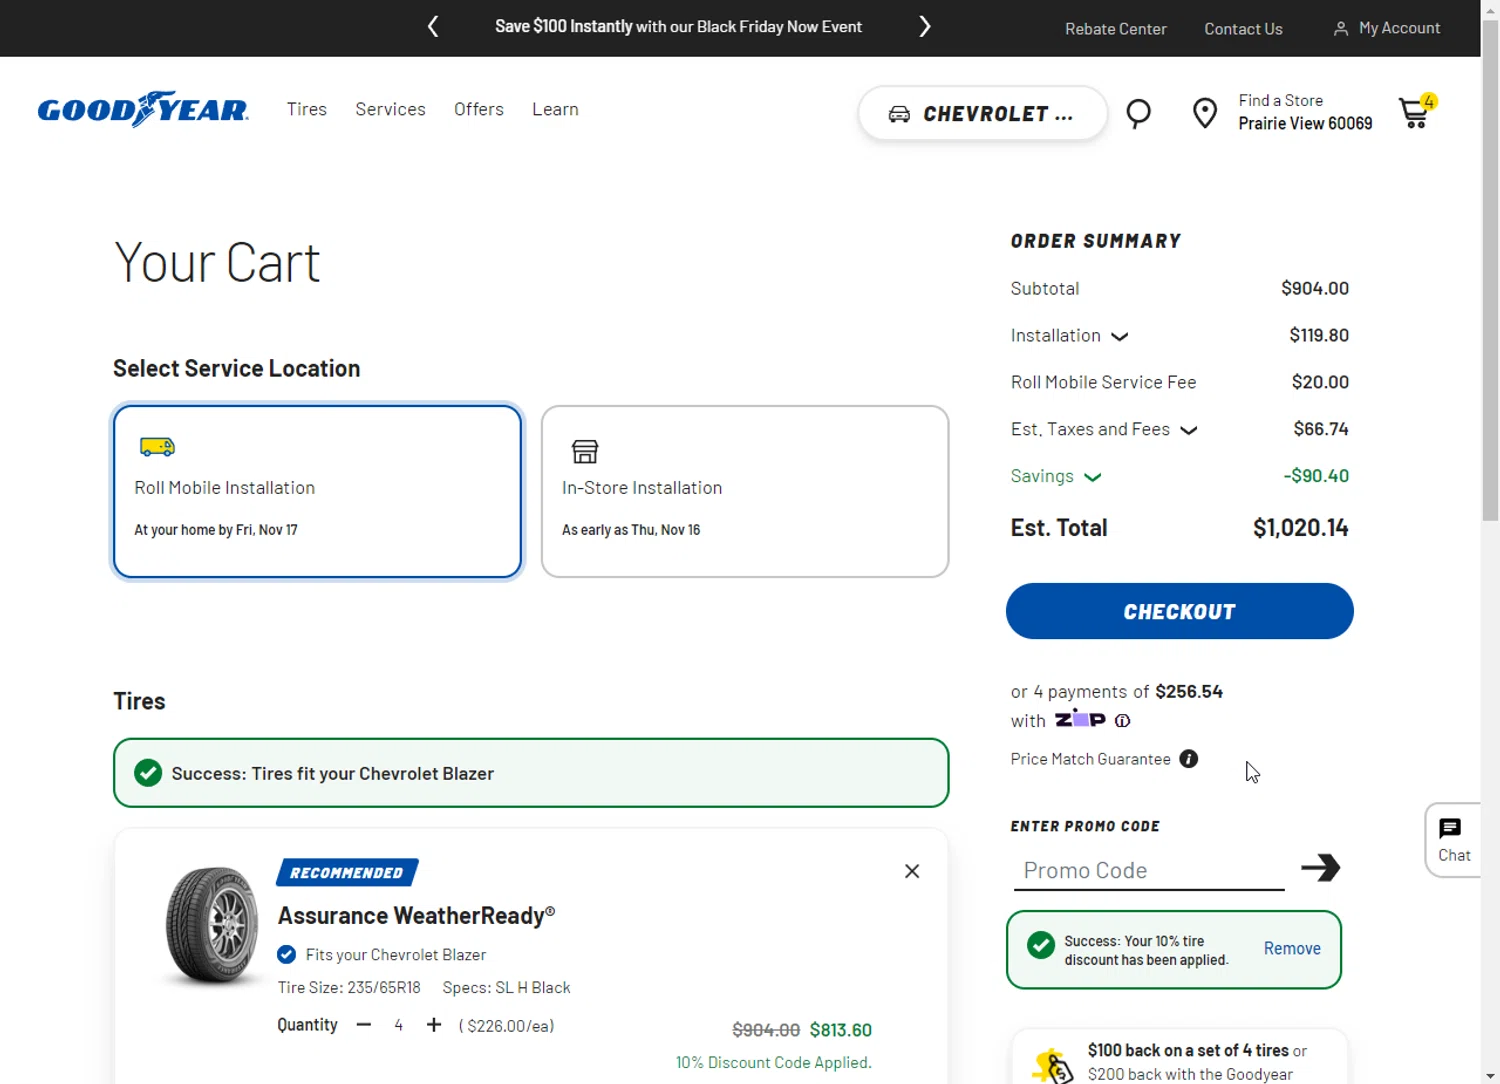
Task: Expand Installation cost details
Action: point(1120,336)
